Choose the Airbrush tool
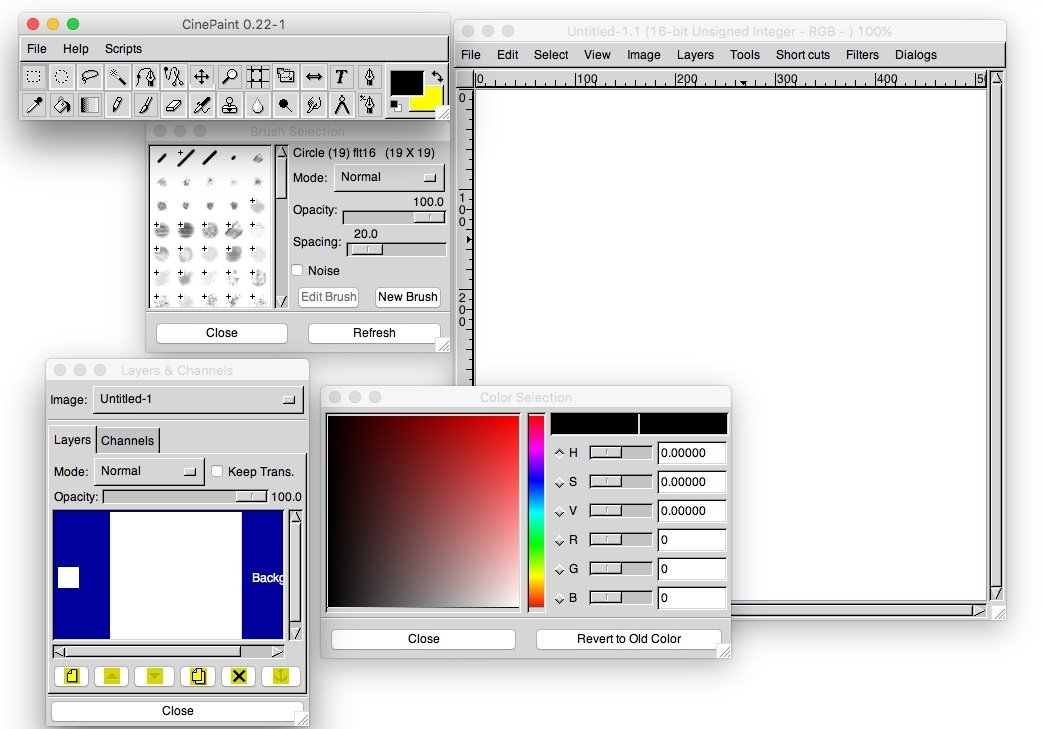The image size is (1043, 729). click(202, 105)
